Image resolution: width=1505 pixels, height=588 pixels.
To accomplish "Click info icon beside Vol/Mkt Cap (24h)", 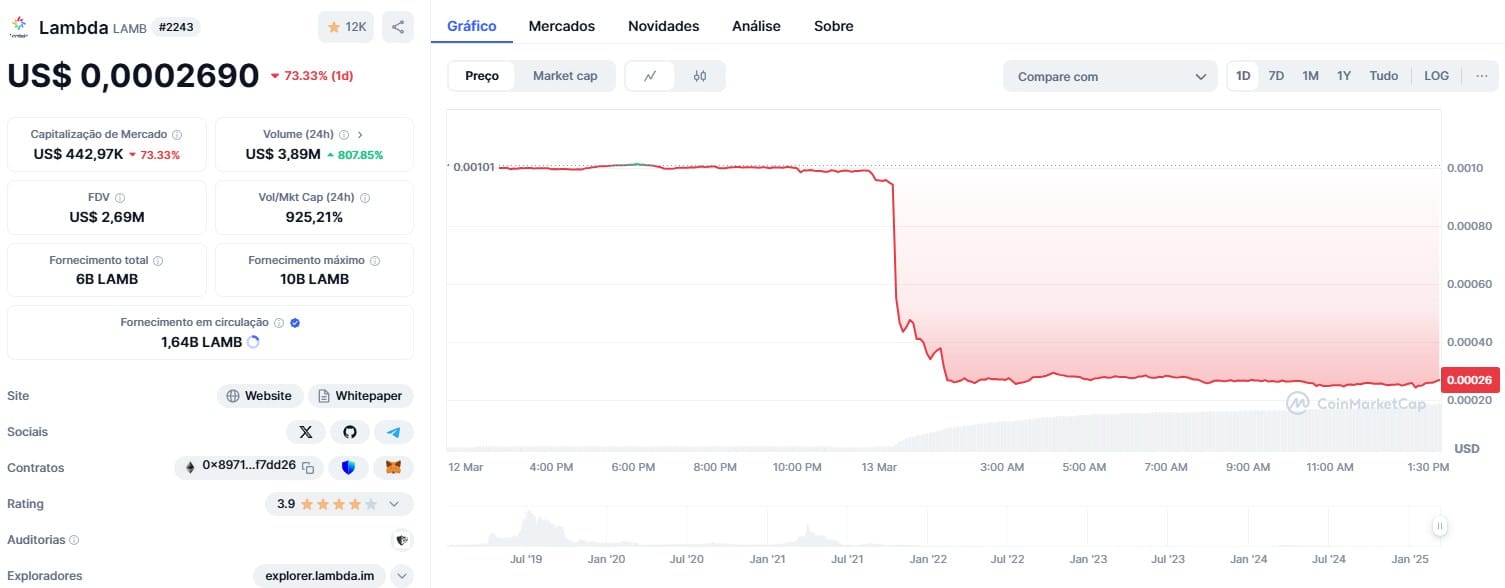I will [x=365, y=198].
